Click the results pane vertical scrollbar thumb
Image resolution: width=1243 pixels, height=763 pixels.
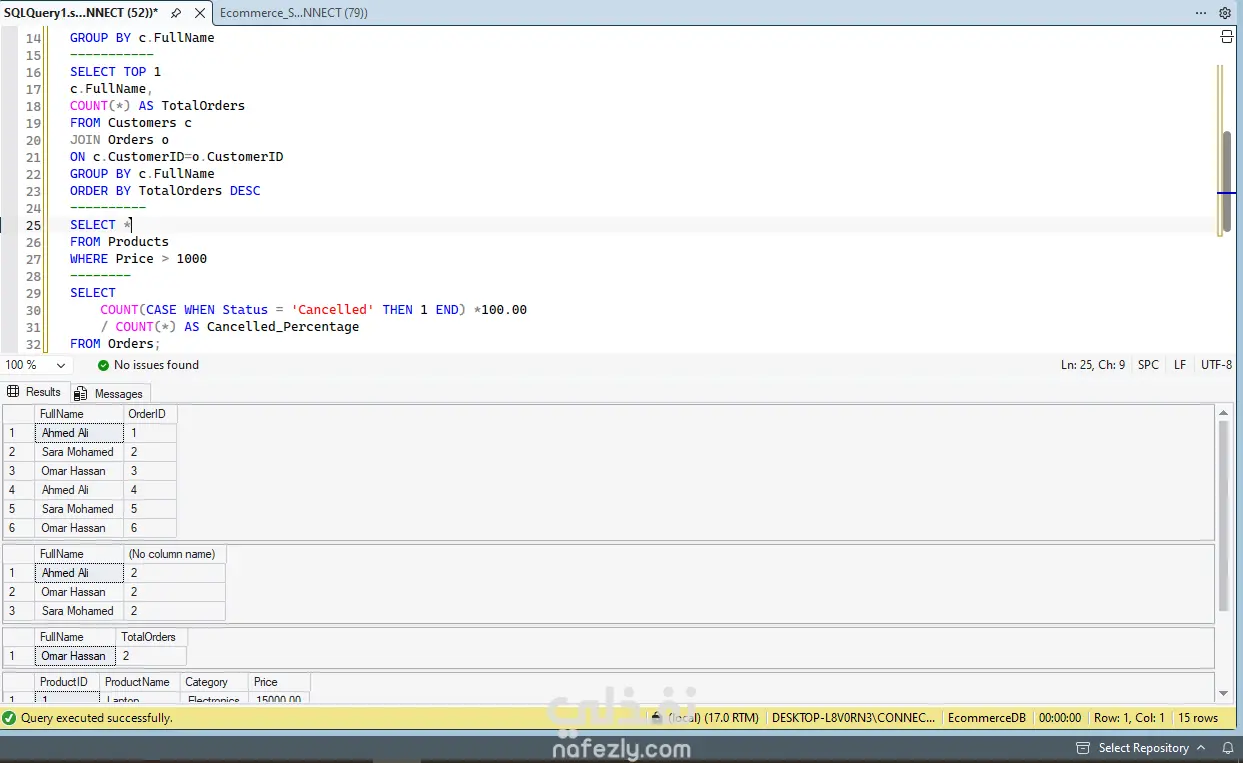(1223, 515)
